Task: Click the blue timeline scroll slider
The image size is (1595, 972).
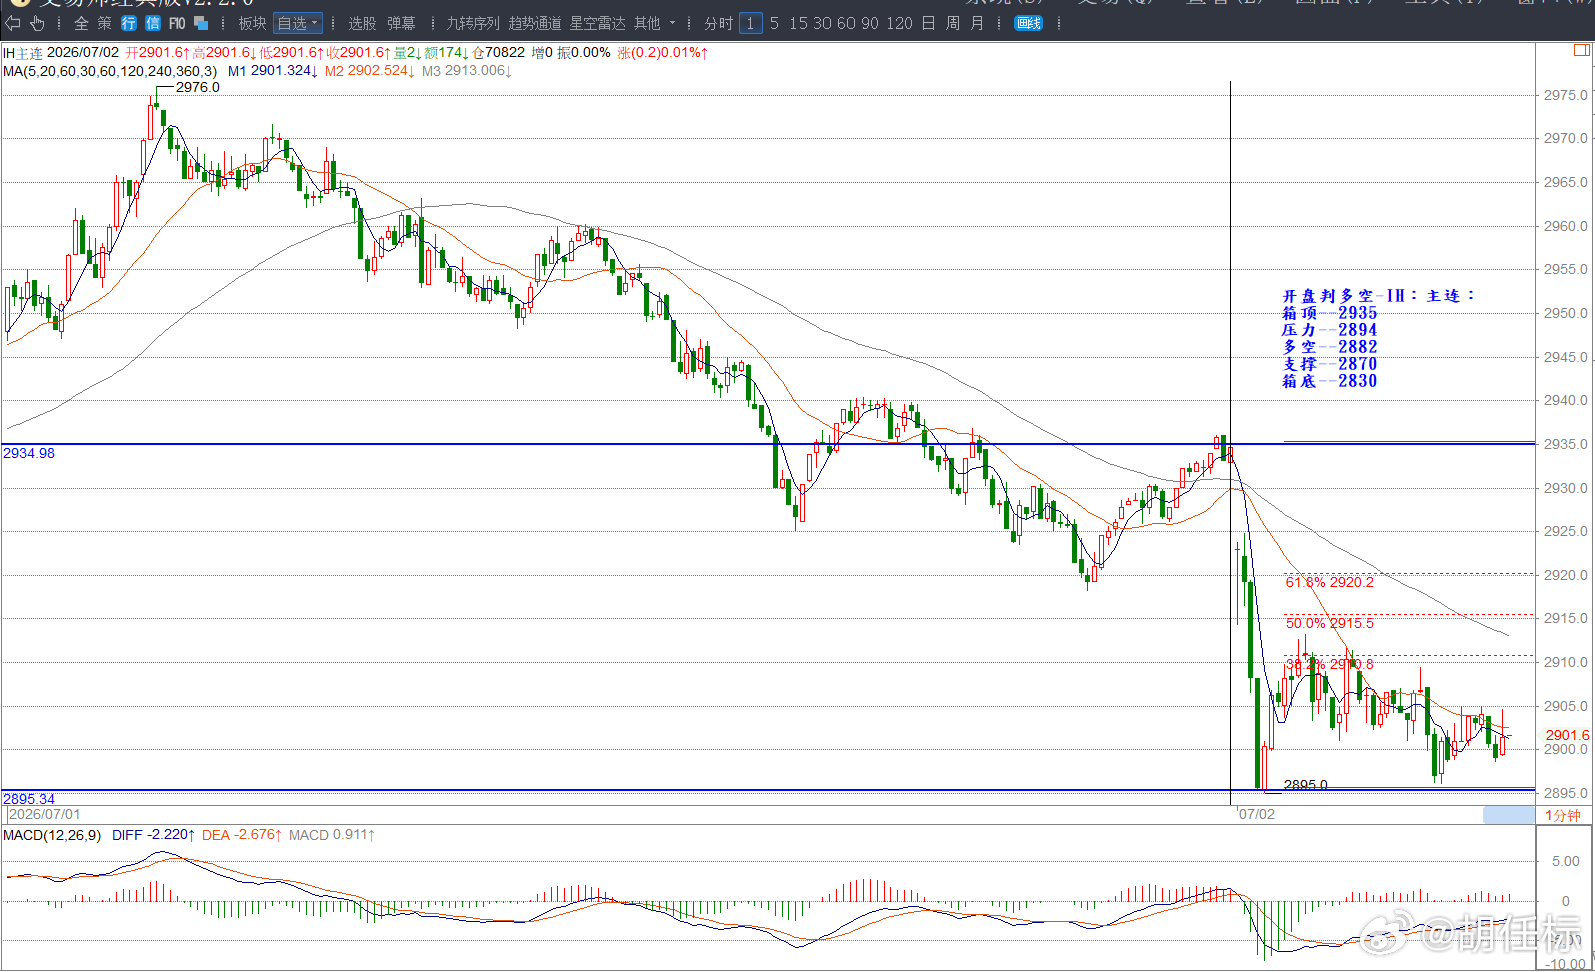Action: point(1508,815)
